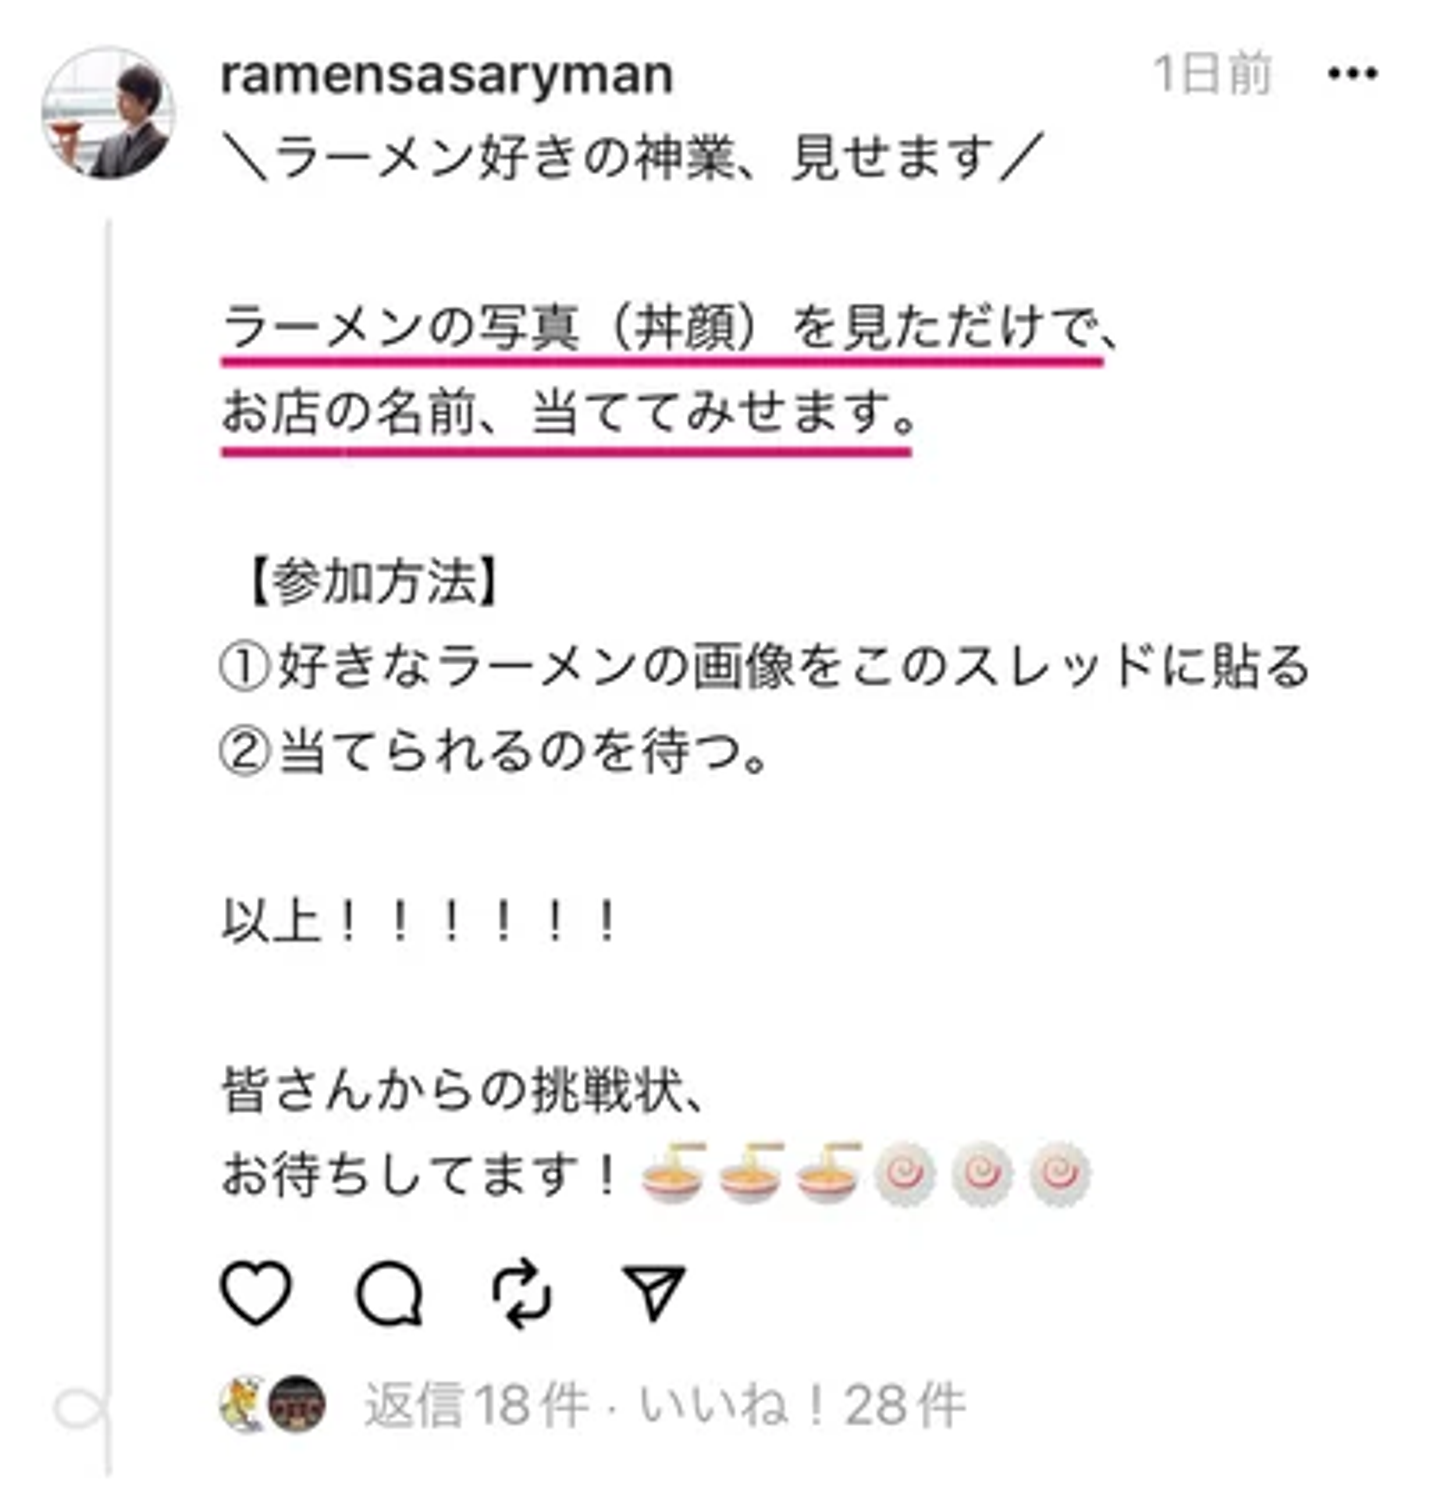
Task: Repost using the circular arrows icon
Action: [521, 1294]
